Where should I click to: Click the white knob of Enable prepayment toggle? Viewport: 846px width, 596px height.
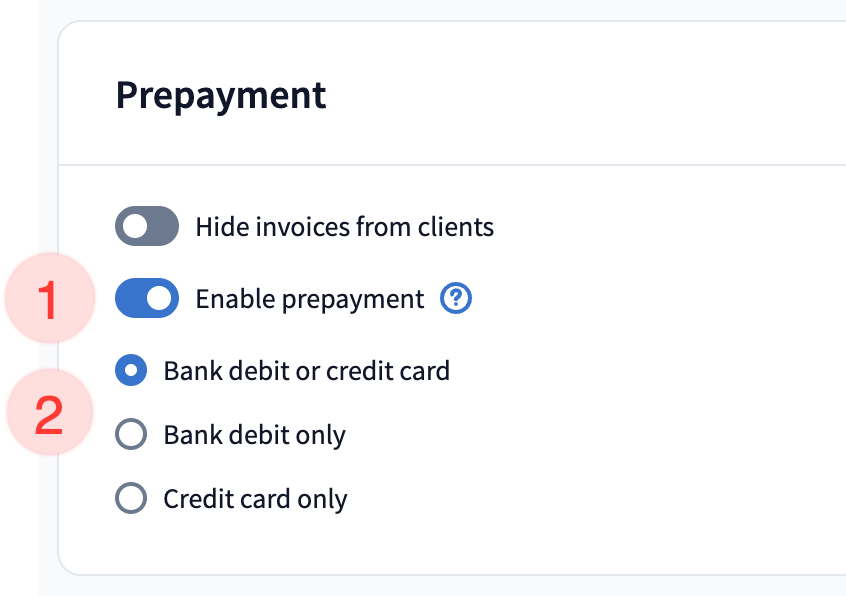coord(160,299)
